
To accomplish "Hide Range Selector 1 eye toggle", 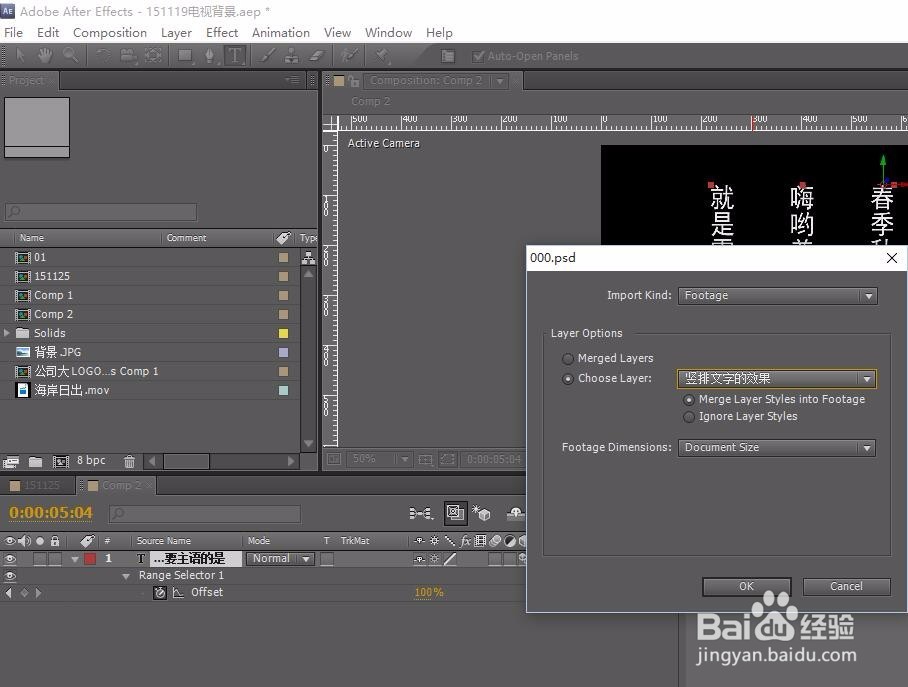I will tap(10, 576).
